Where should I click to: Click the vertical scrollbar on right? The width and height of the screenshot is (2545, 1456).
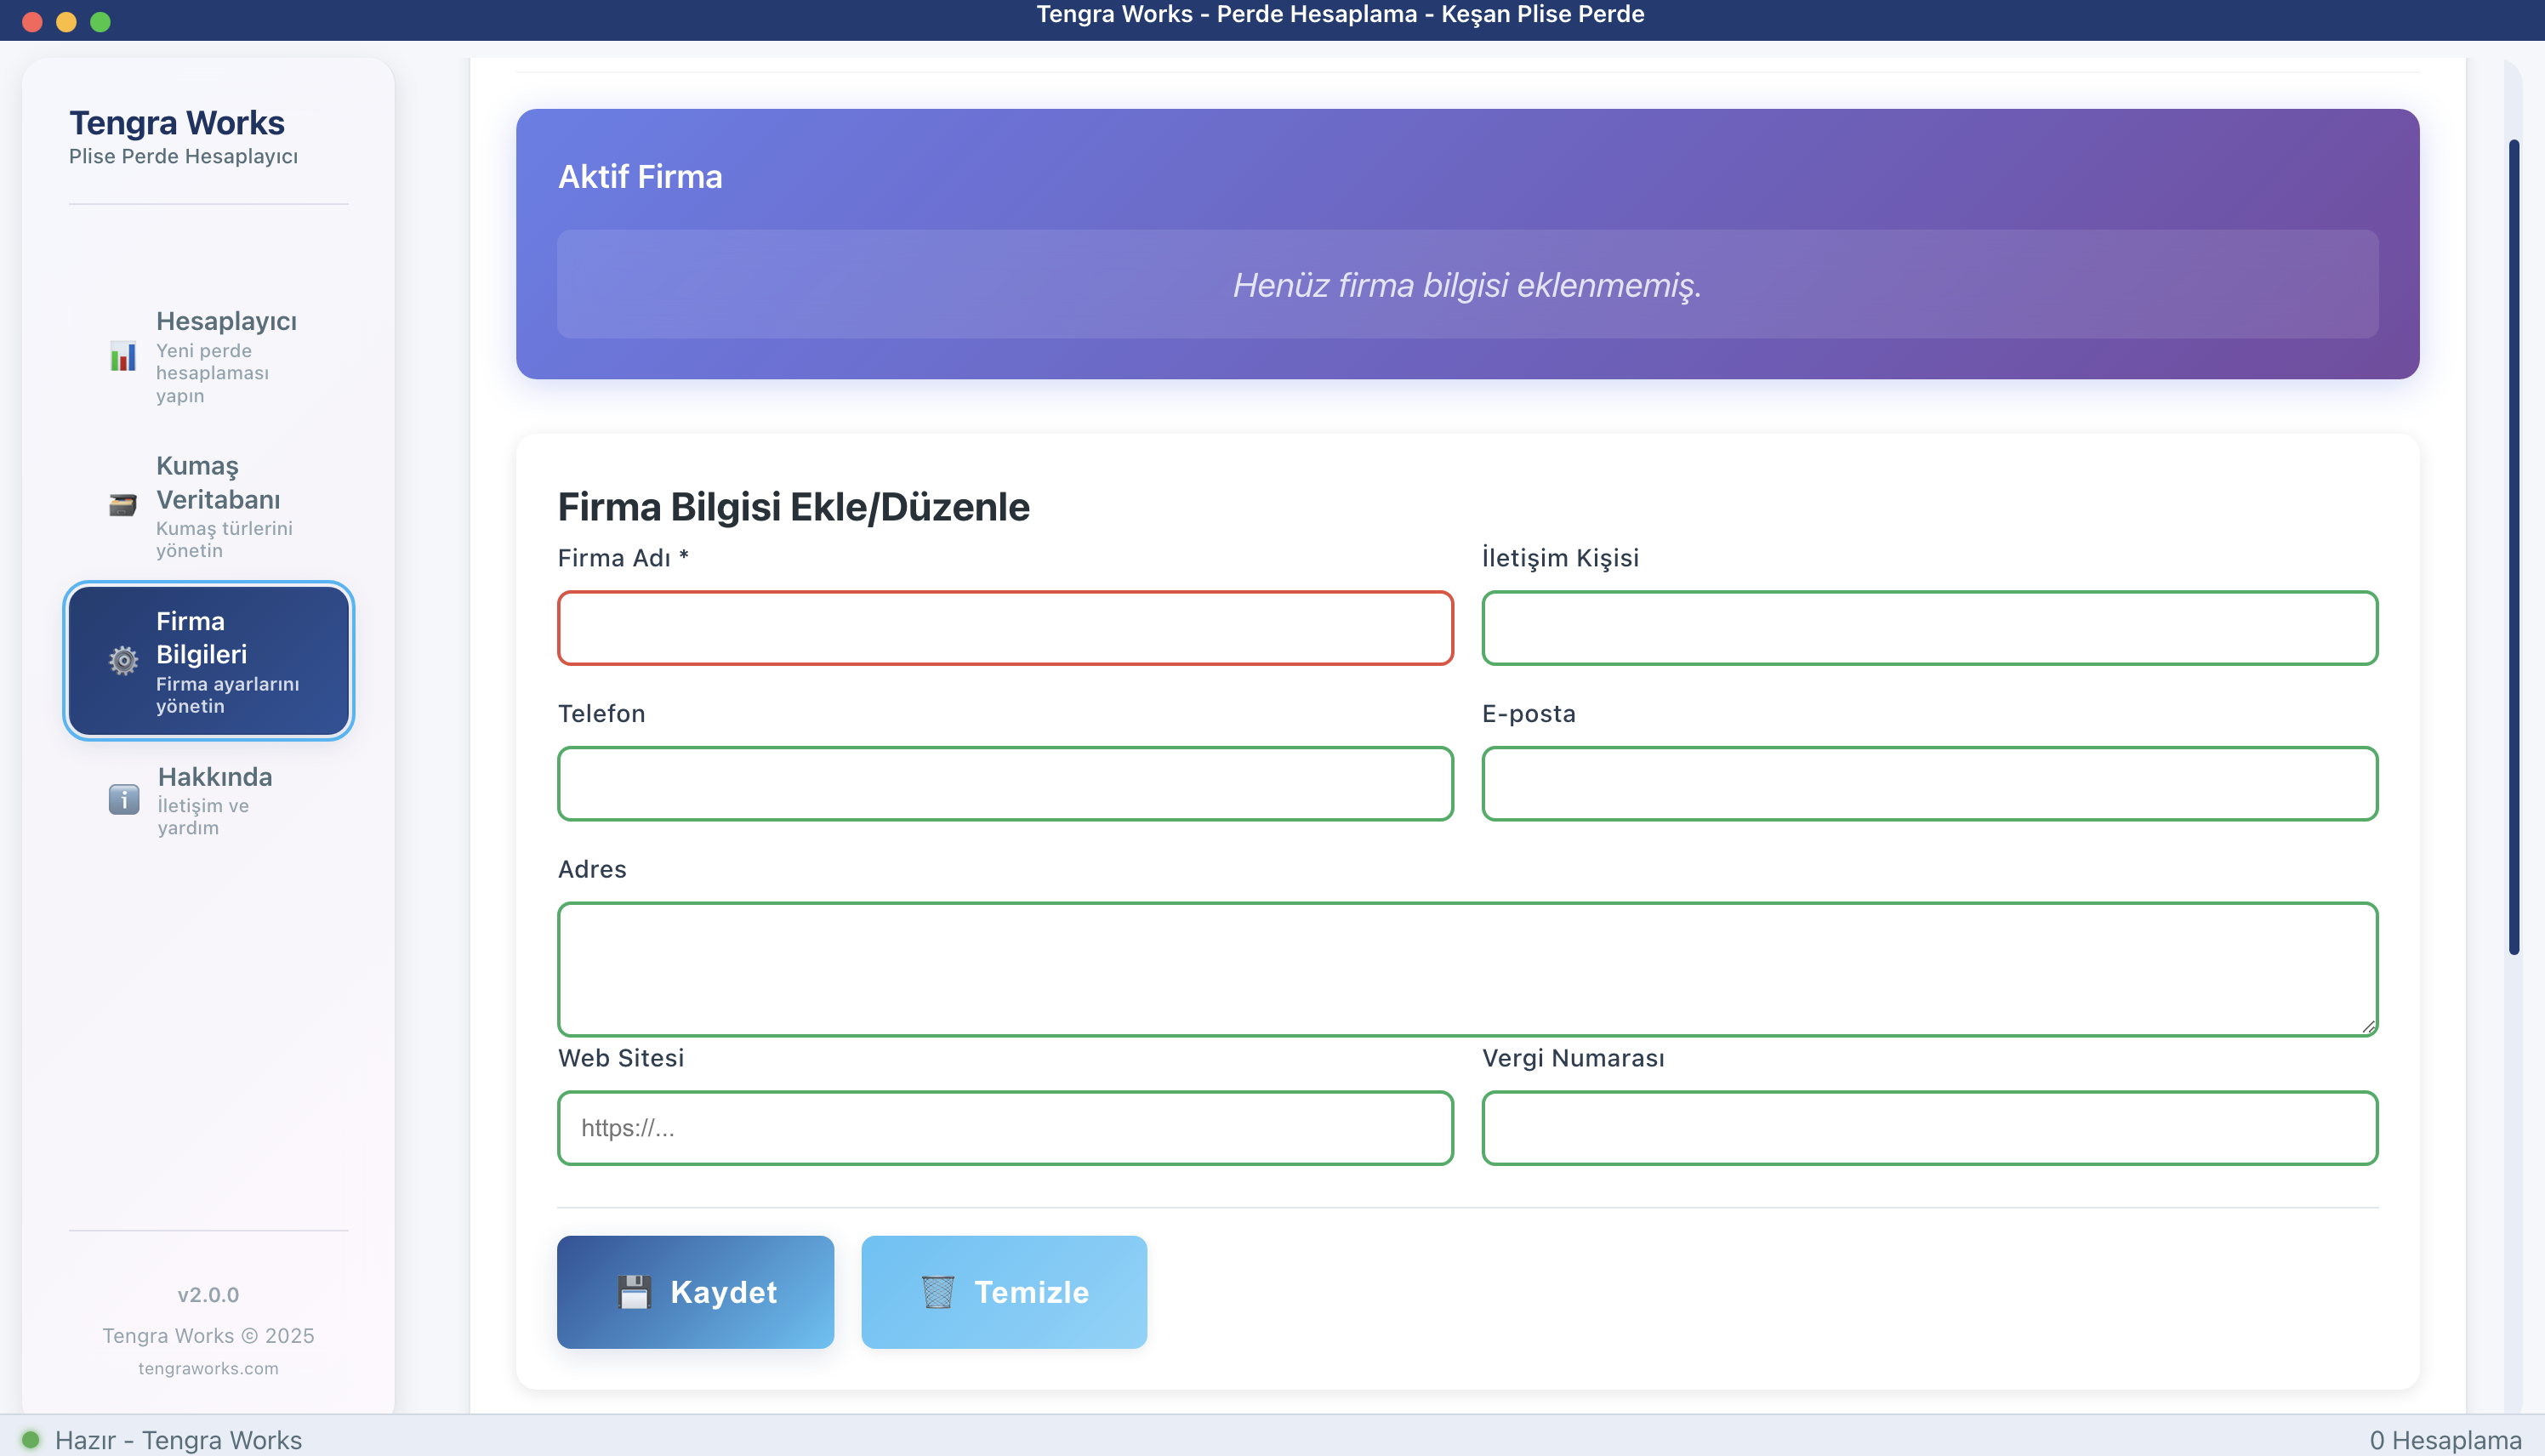click(2514, 546)
